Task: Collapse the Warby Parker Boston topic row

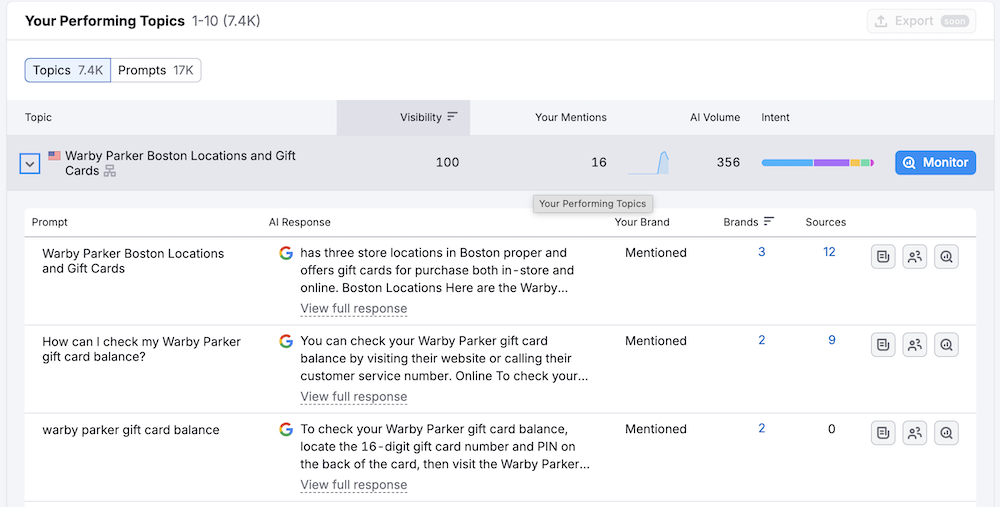Action: click(x=30, y=164)
